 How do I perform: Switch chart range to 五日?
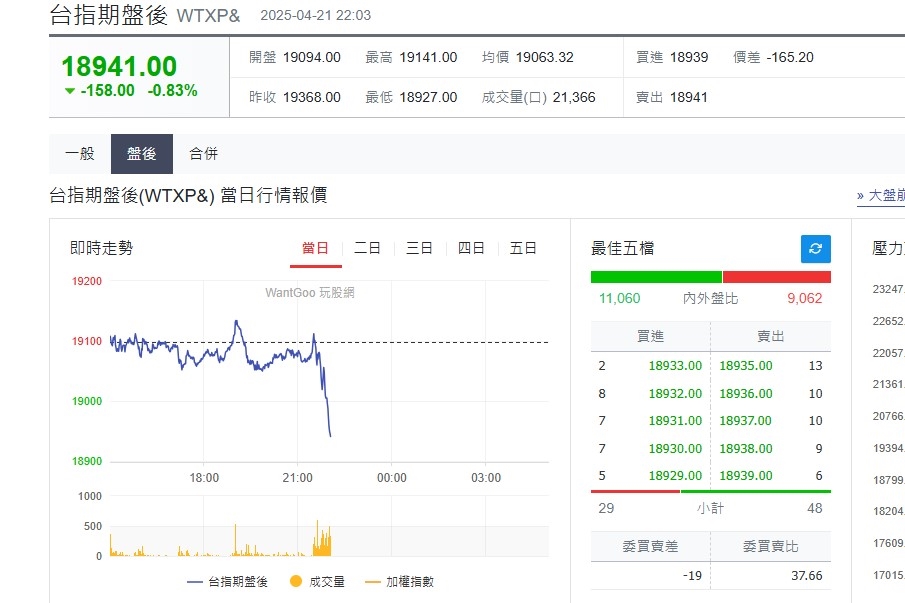523,248
